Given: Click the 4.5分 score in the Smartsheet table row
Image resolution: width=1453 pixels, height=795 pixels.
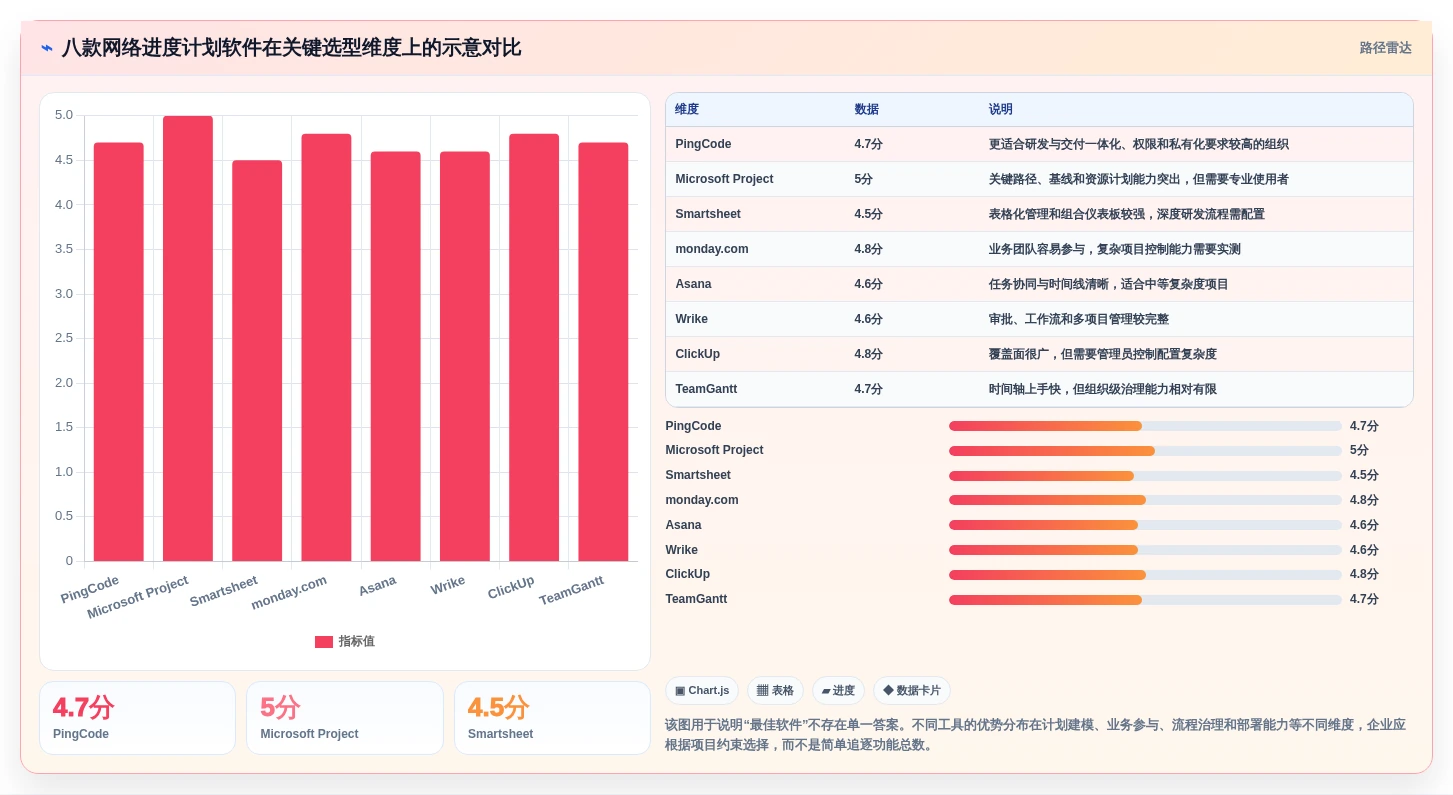Looking at the screenshot, I should [x=868, y=214].
